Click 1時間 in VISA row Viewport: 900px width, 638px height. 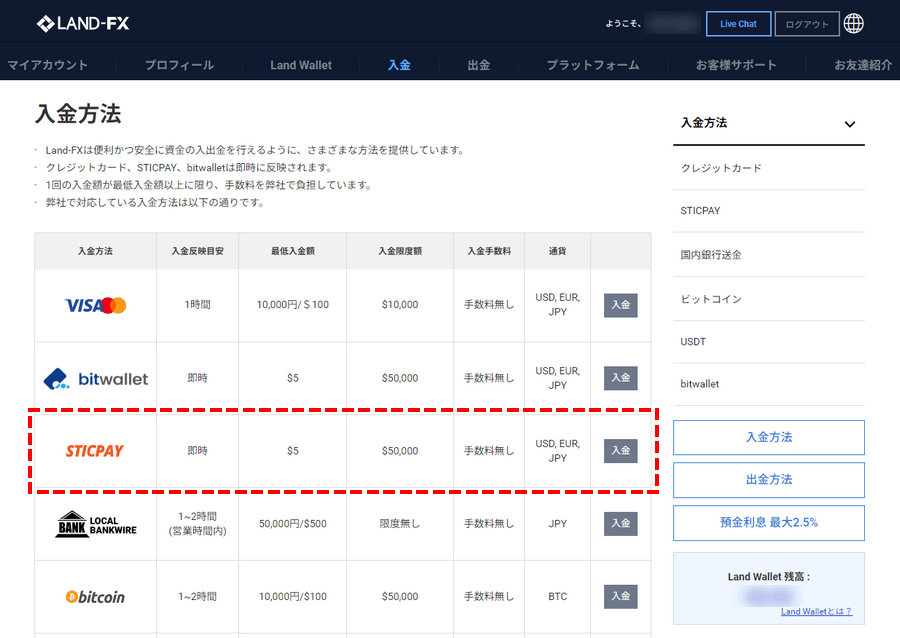pos(197,305)
